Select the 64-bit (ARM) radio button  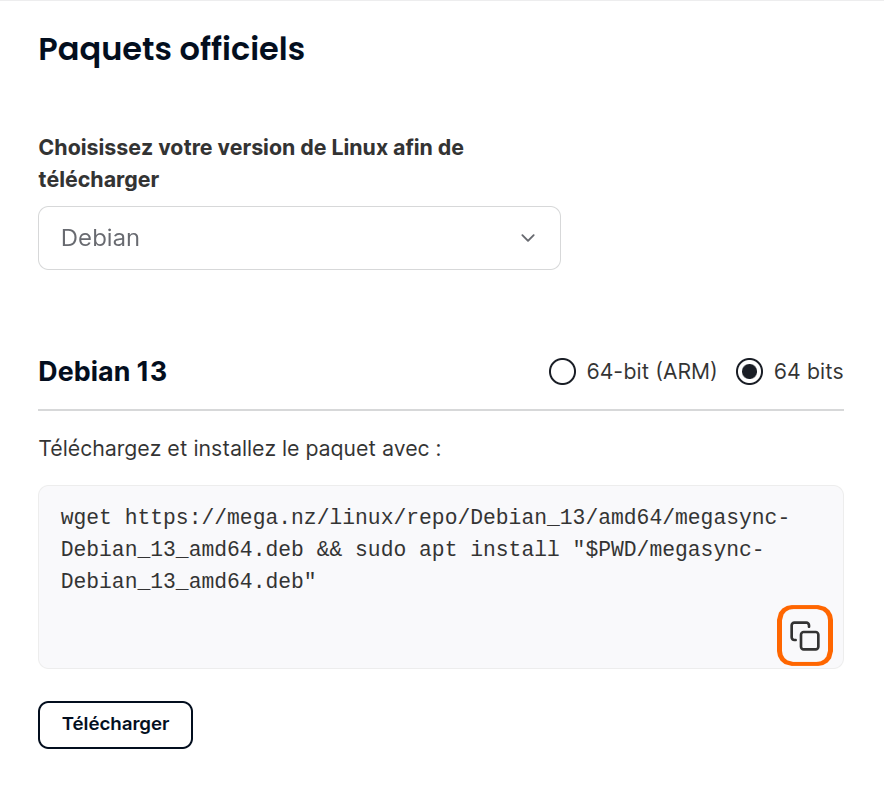point(562,372)
